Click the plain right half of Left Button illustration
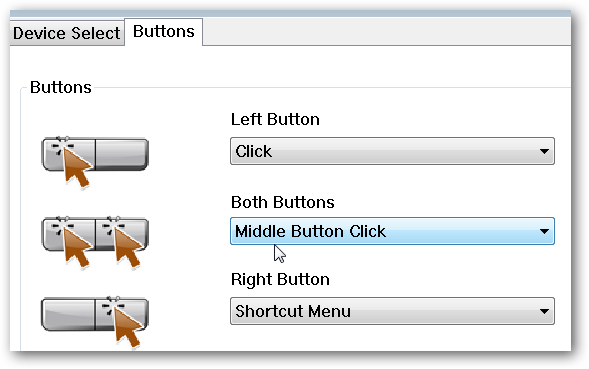The image size is (589, 369). click(x=122, y=154)
